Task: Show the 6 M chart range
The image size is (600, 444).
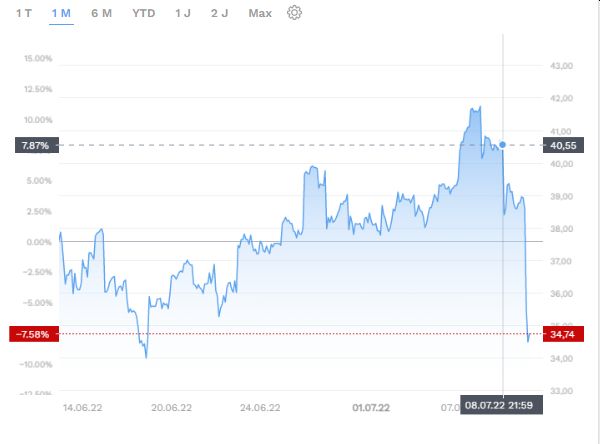Action: (101, 13)
